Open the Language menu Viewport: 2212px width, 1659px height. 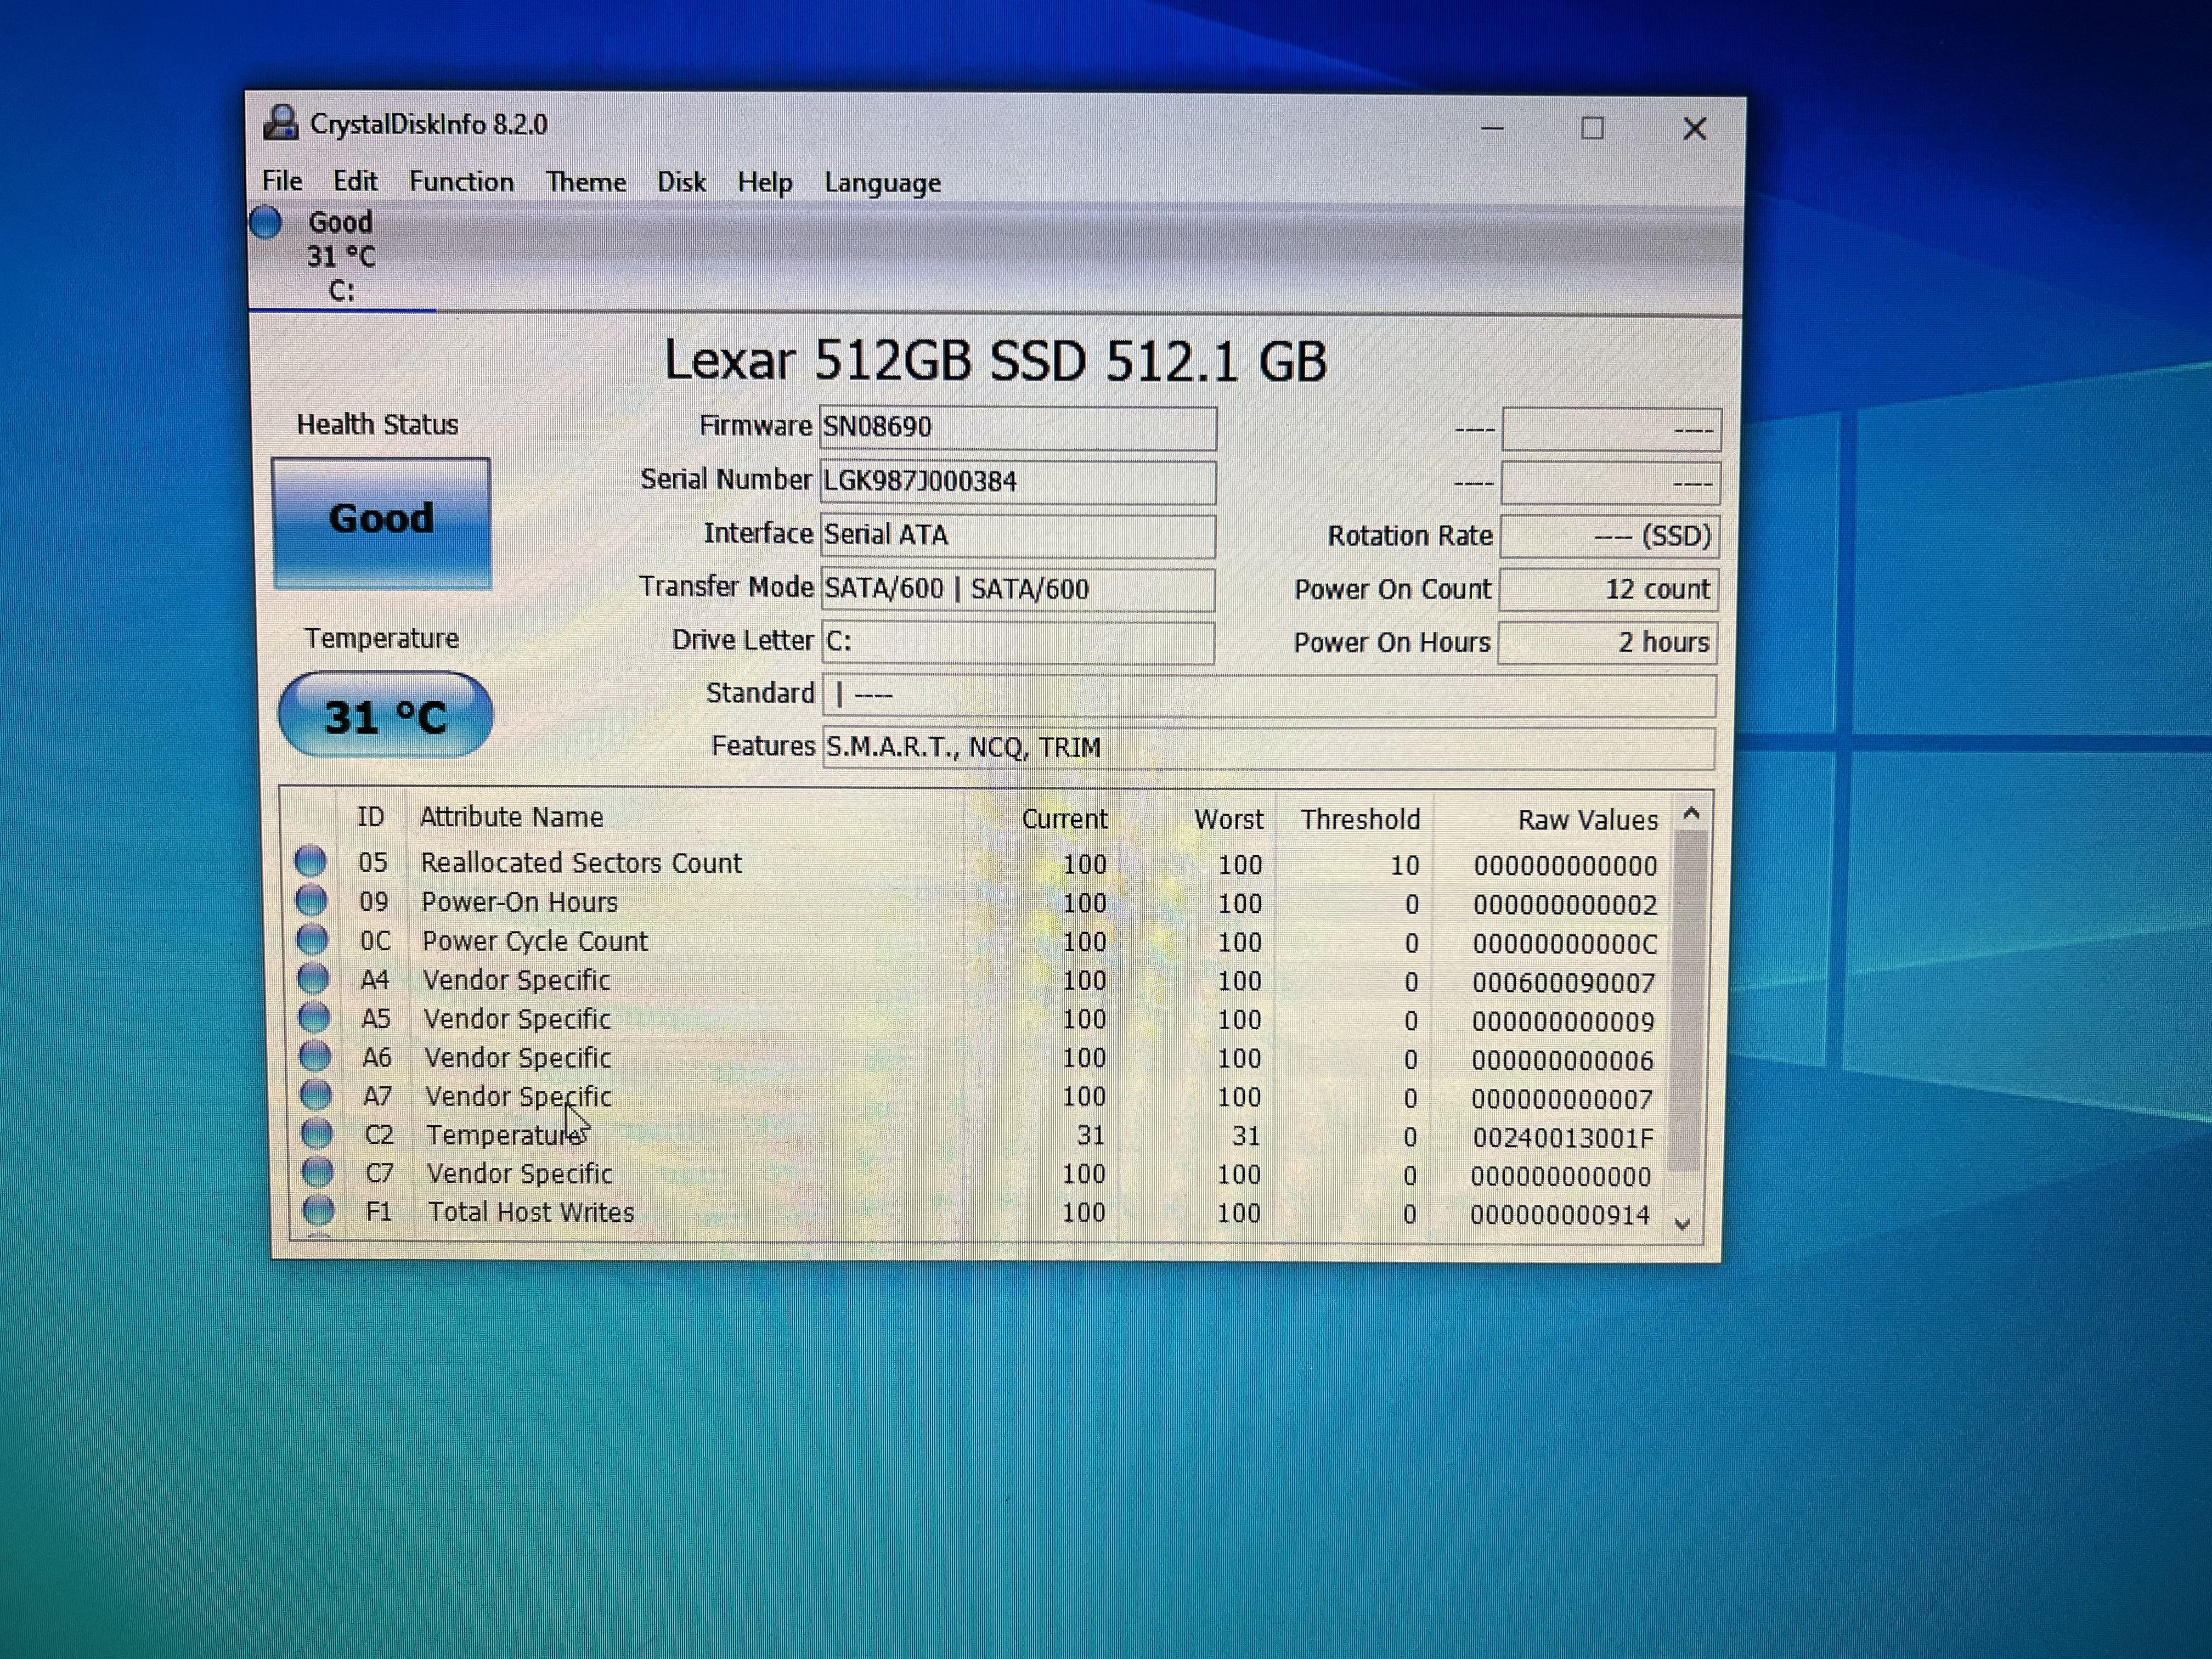click(882, 183)
